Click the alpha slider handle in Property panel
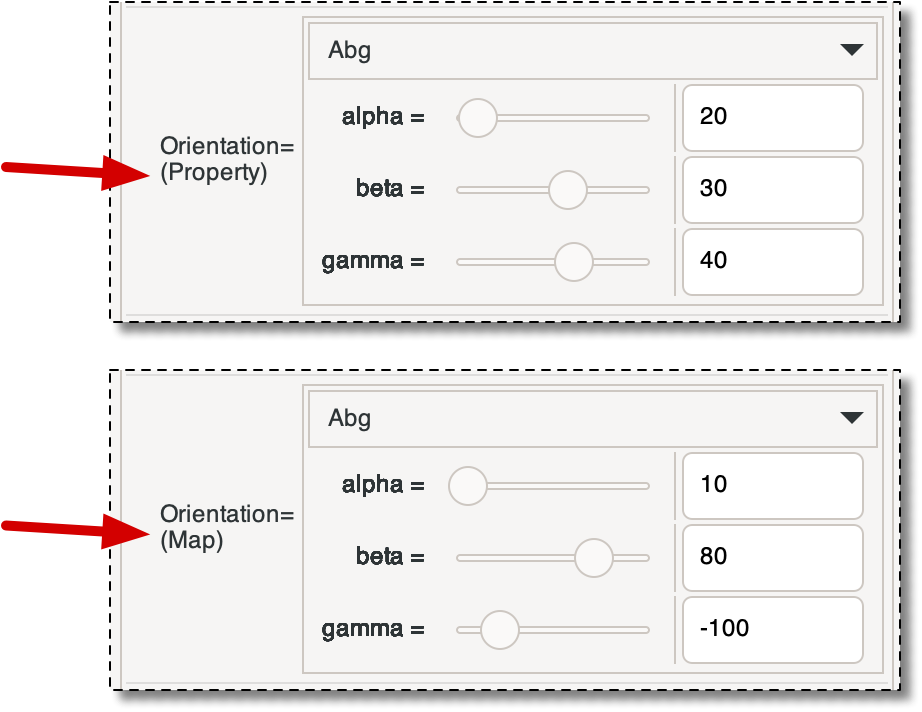The width and height of the screenshot is (922, 712). coord(477,117)
